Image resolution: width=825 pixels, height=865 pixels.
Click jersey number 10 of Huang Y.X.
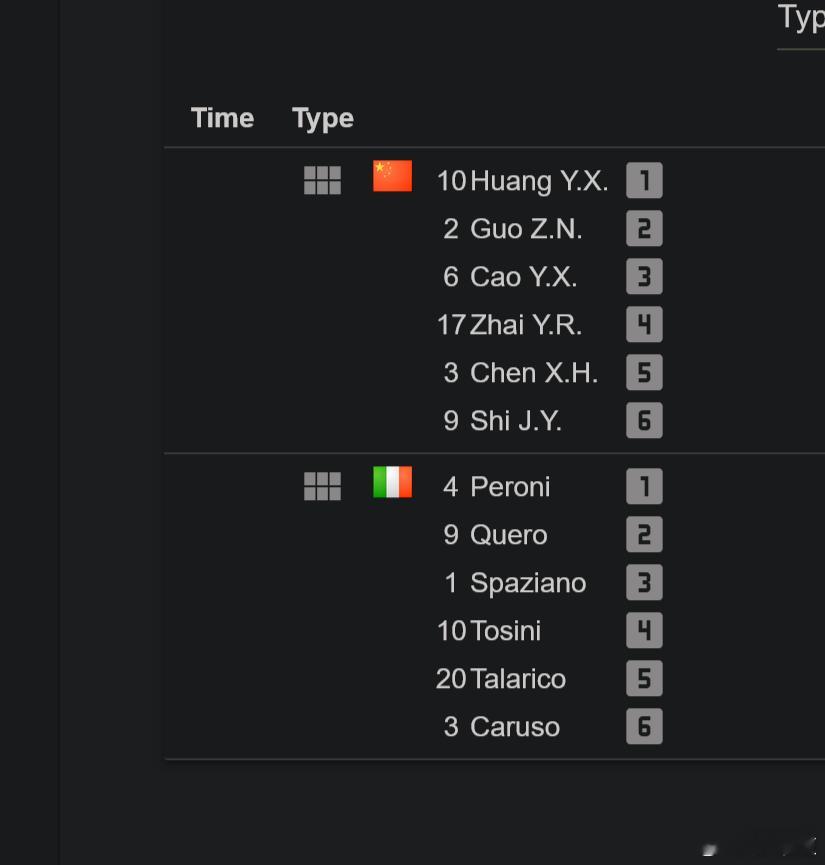[451, 181]
